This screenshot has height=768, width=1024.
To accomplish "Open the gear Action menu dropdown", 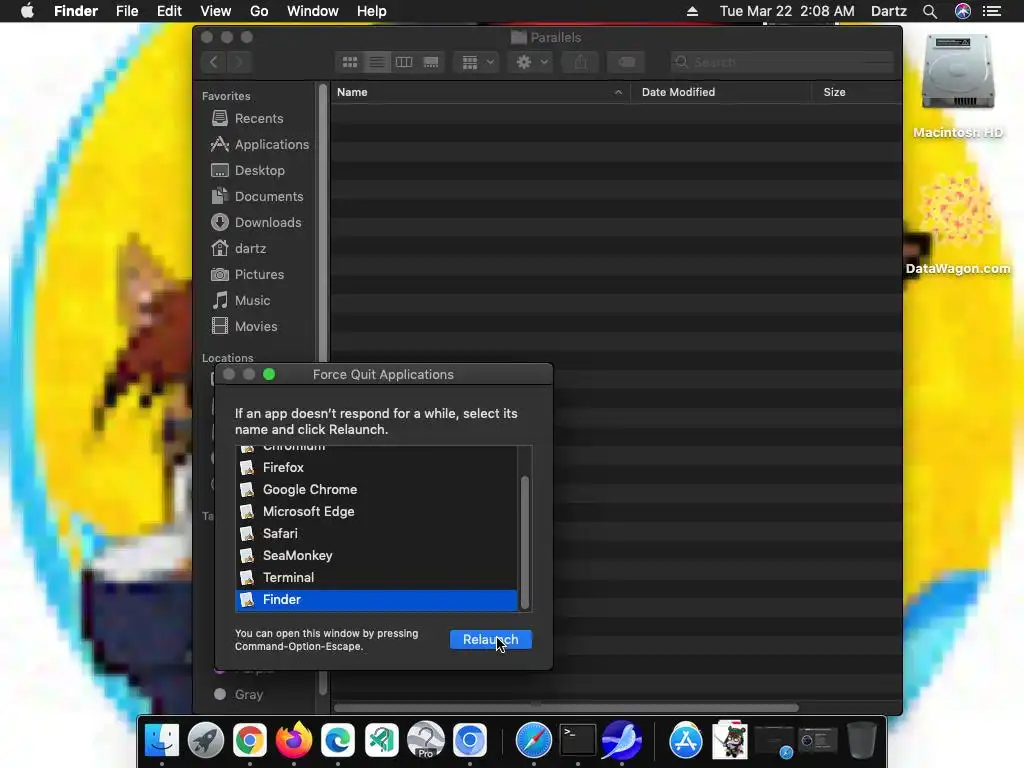I will (532, 62).
